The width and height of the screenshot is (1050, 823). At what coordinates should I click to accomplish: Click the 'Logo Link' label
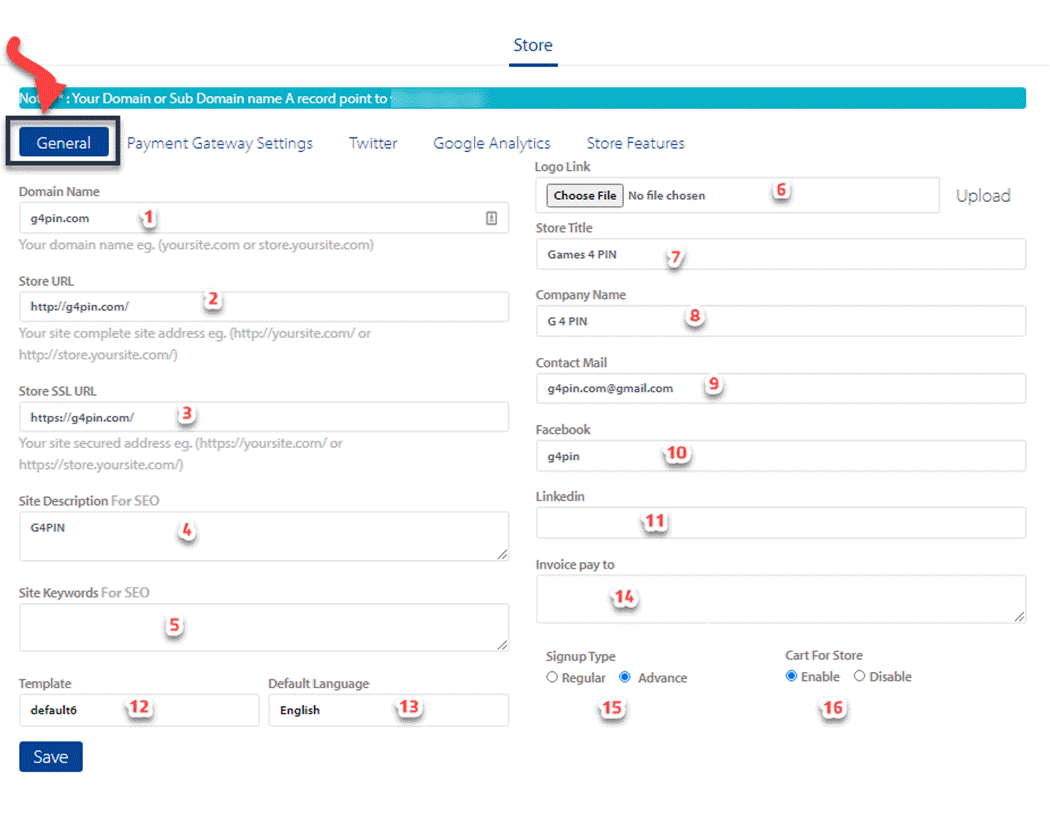562,167
